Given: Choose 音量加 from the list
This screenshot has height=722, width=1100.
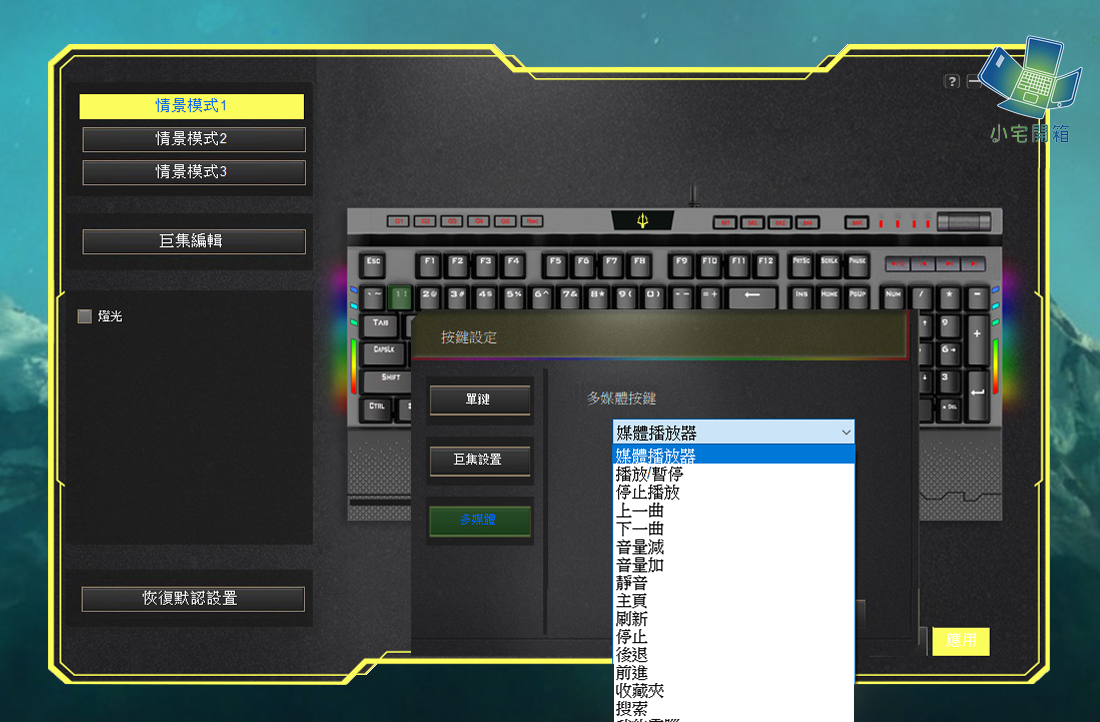Looking at the screenshot, I should click(733, 565).
